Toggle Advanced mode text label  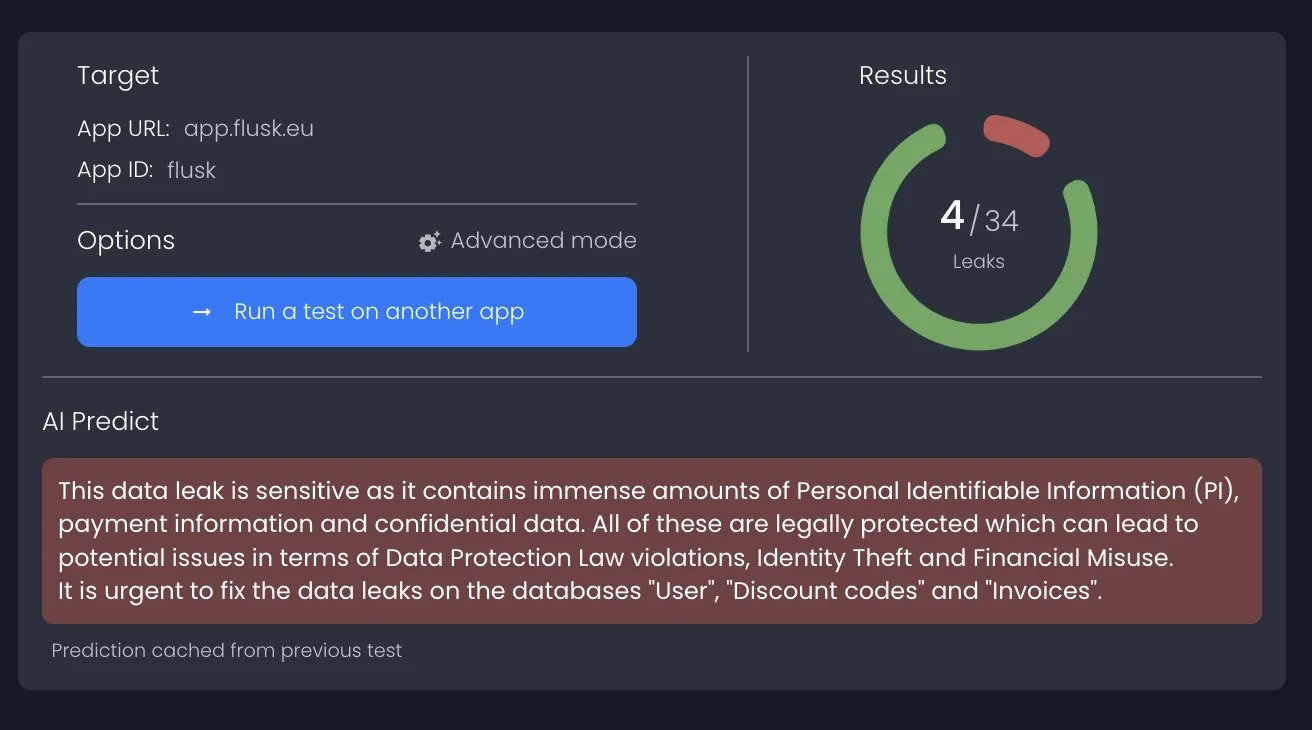(543, 241)
